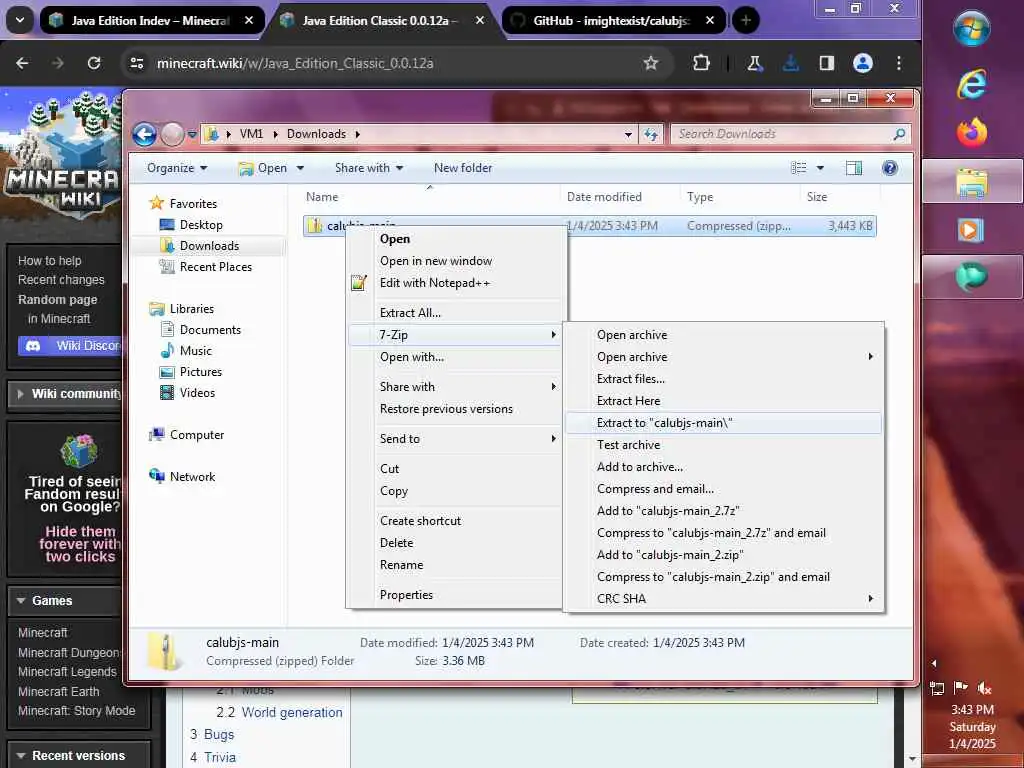Choose Edit with Notepad++
The image size is (1024, 768).
pyautogui.click(x=453, y=283)
